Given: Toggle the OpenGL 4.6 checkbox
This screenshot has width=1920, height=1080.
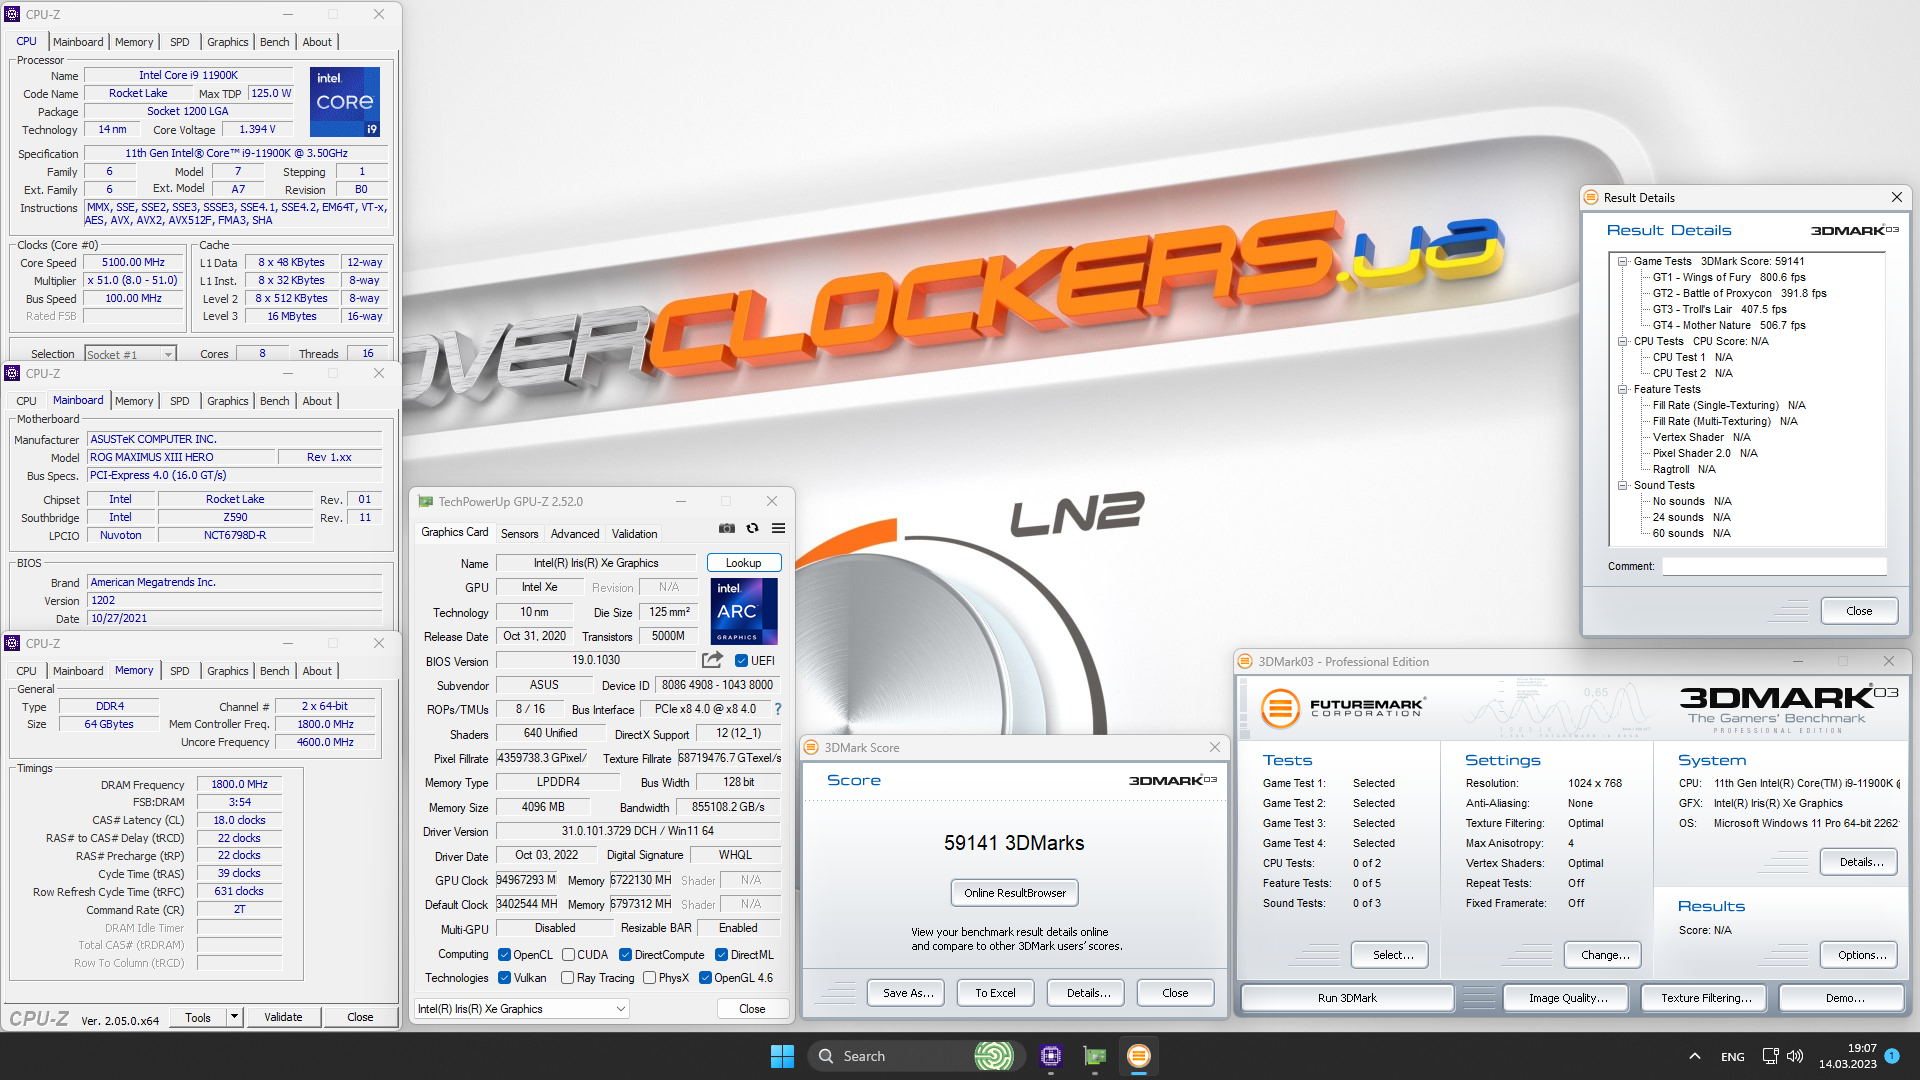Looking at the screenshot, I should coord(705,978).
